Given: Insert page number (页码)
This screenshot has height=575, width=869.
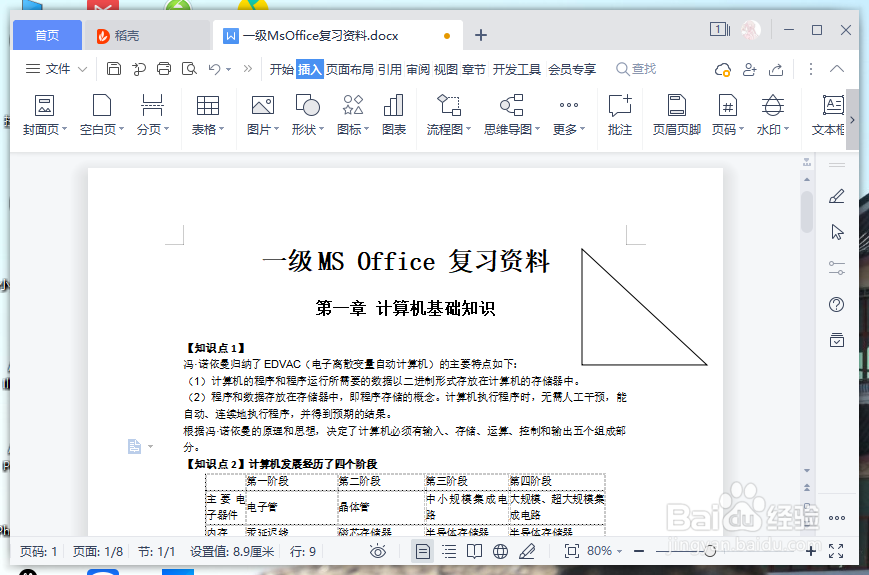Looking at the screenshot, I should 728,115.
